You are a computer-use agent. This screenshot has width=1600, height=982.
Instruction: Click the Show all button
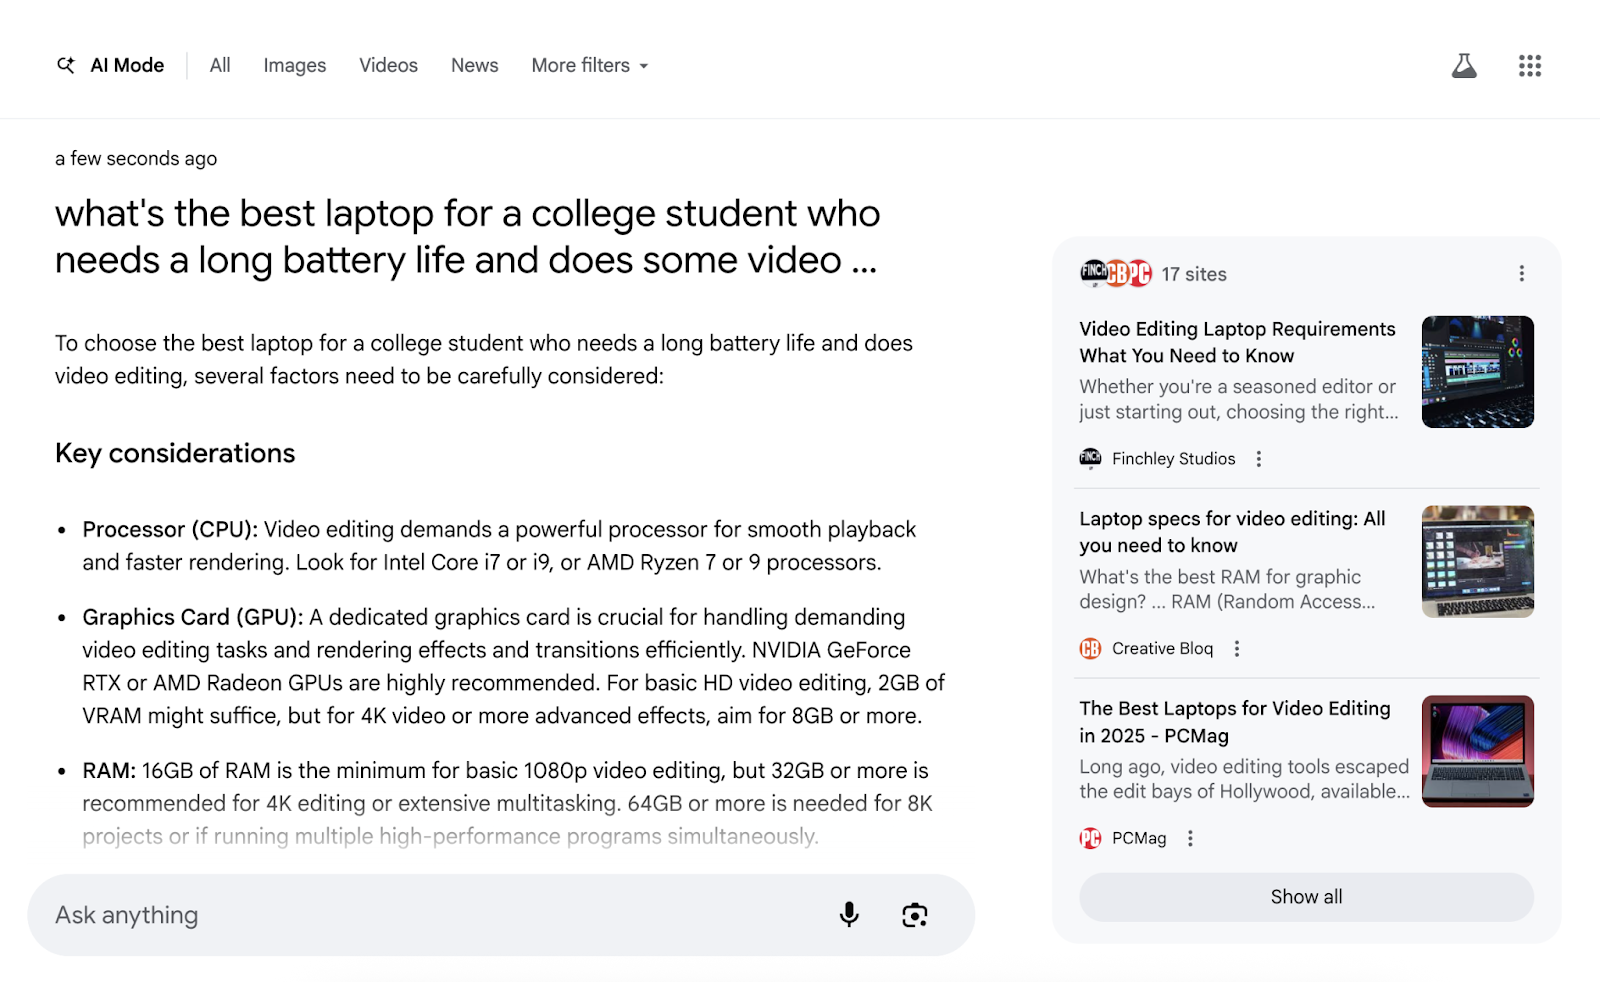(1305, 896)
